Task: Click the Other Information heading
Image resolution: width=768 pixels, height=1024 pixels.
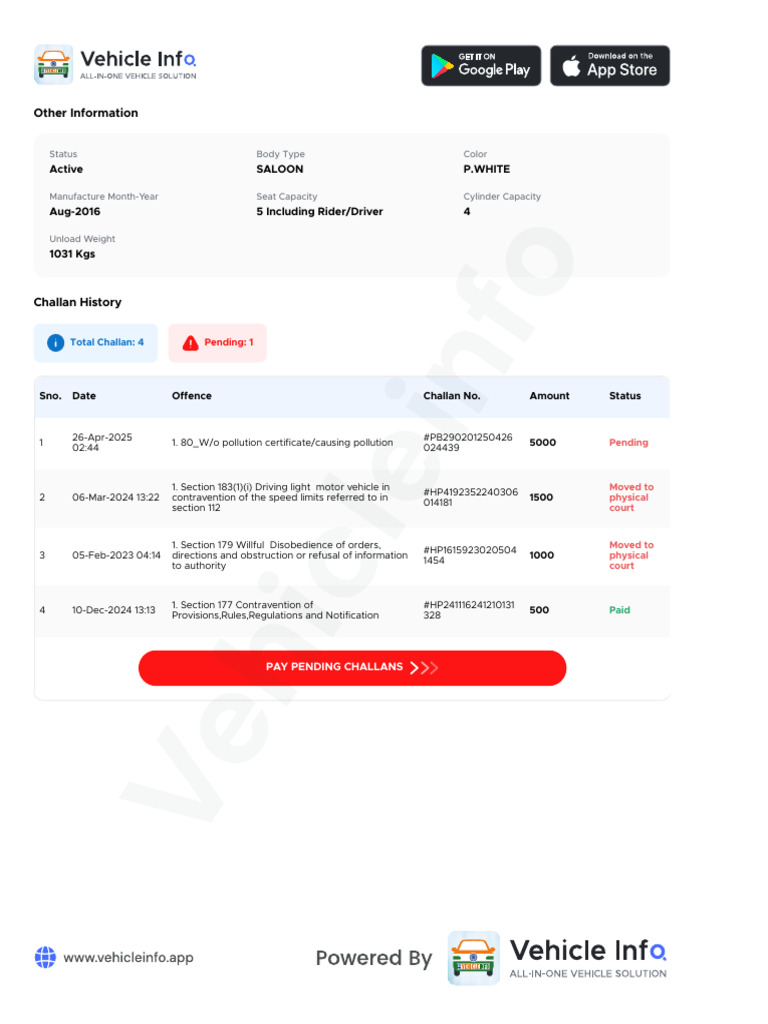Action: pos(86,113)
